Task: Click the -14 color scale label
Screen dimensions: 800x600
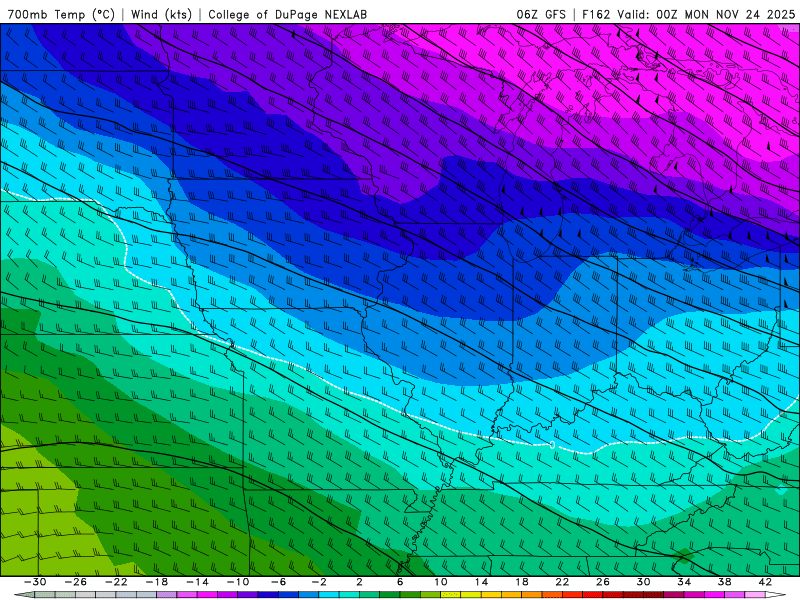Action: (197, 582)
